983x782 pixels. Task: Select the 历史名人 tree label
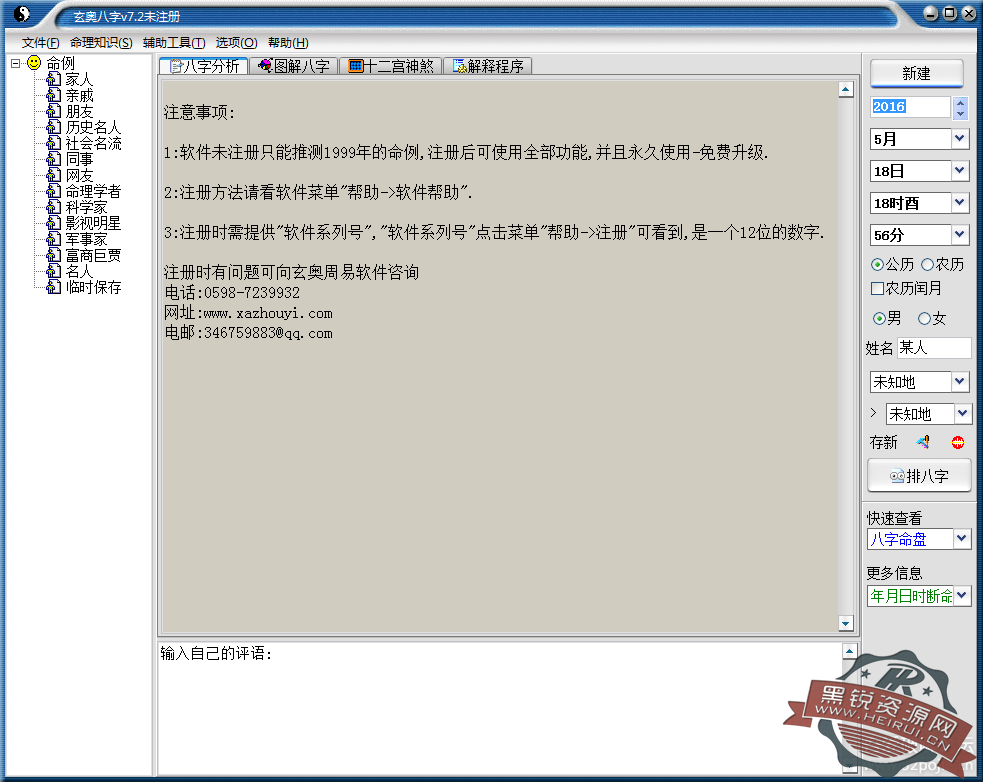point(93,127)
